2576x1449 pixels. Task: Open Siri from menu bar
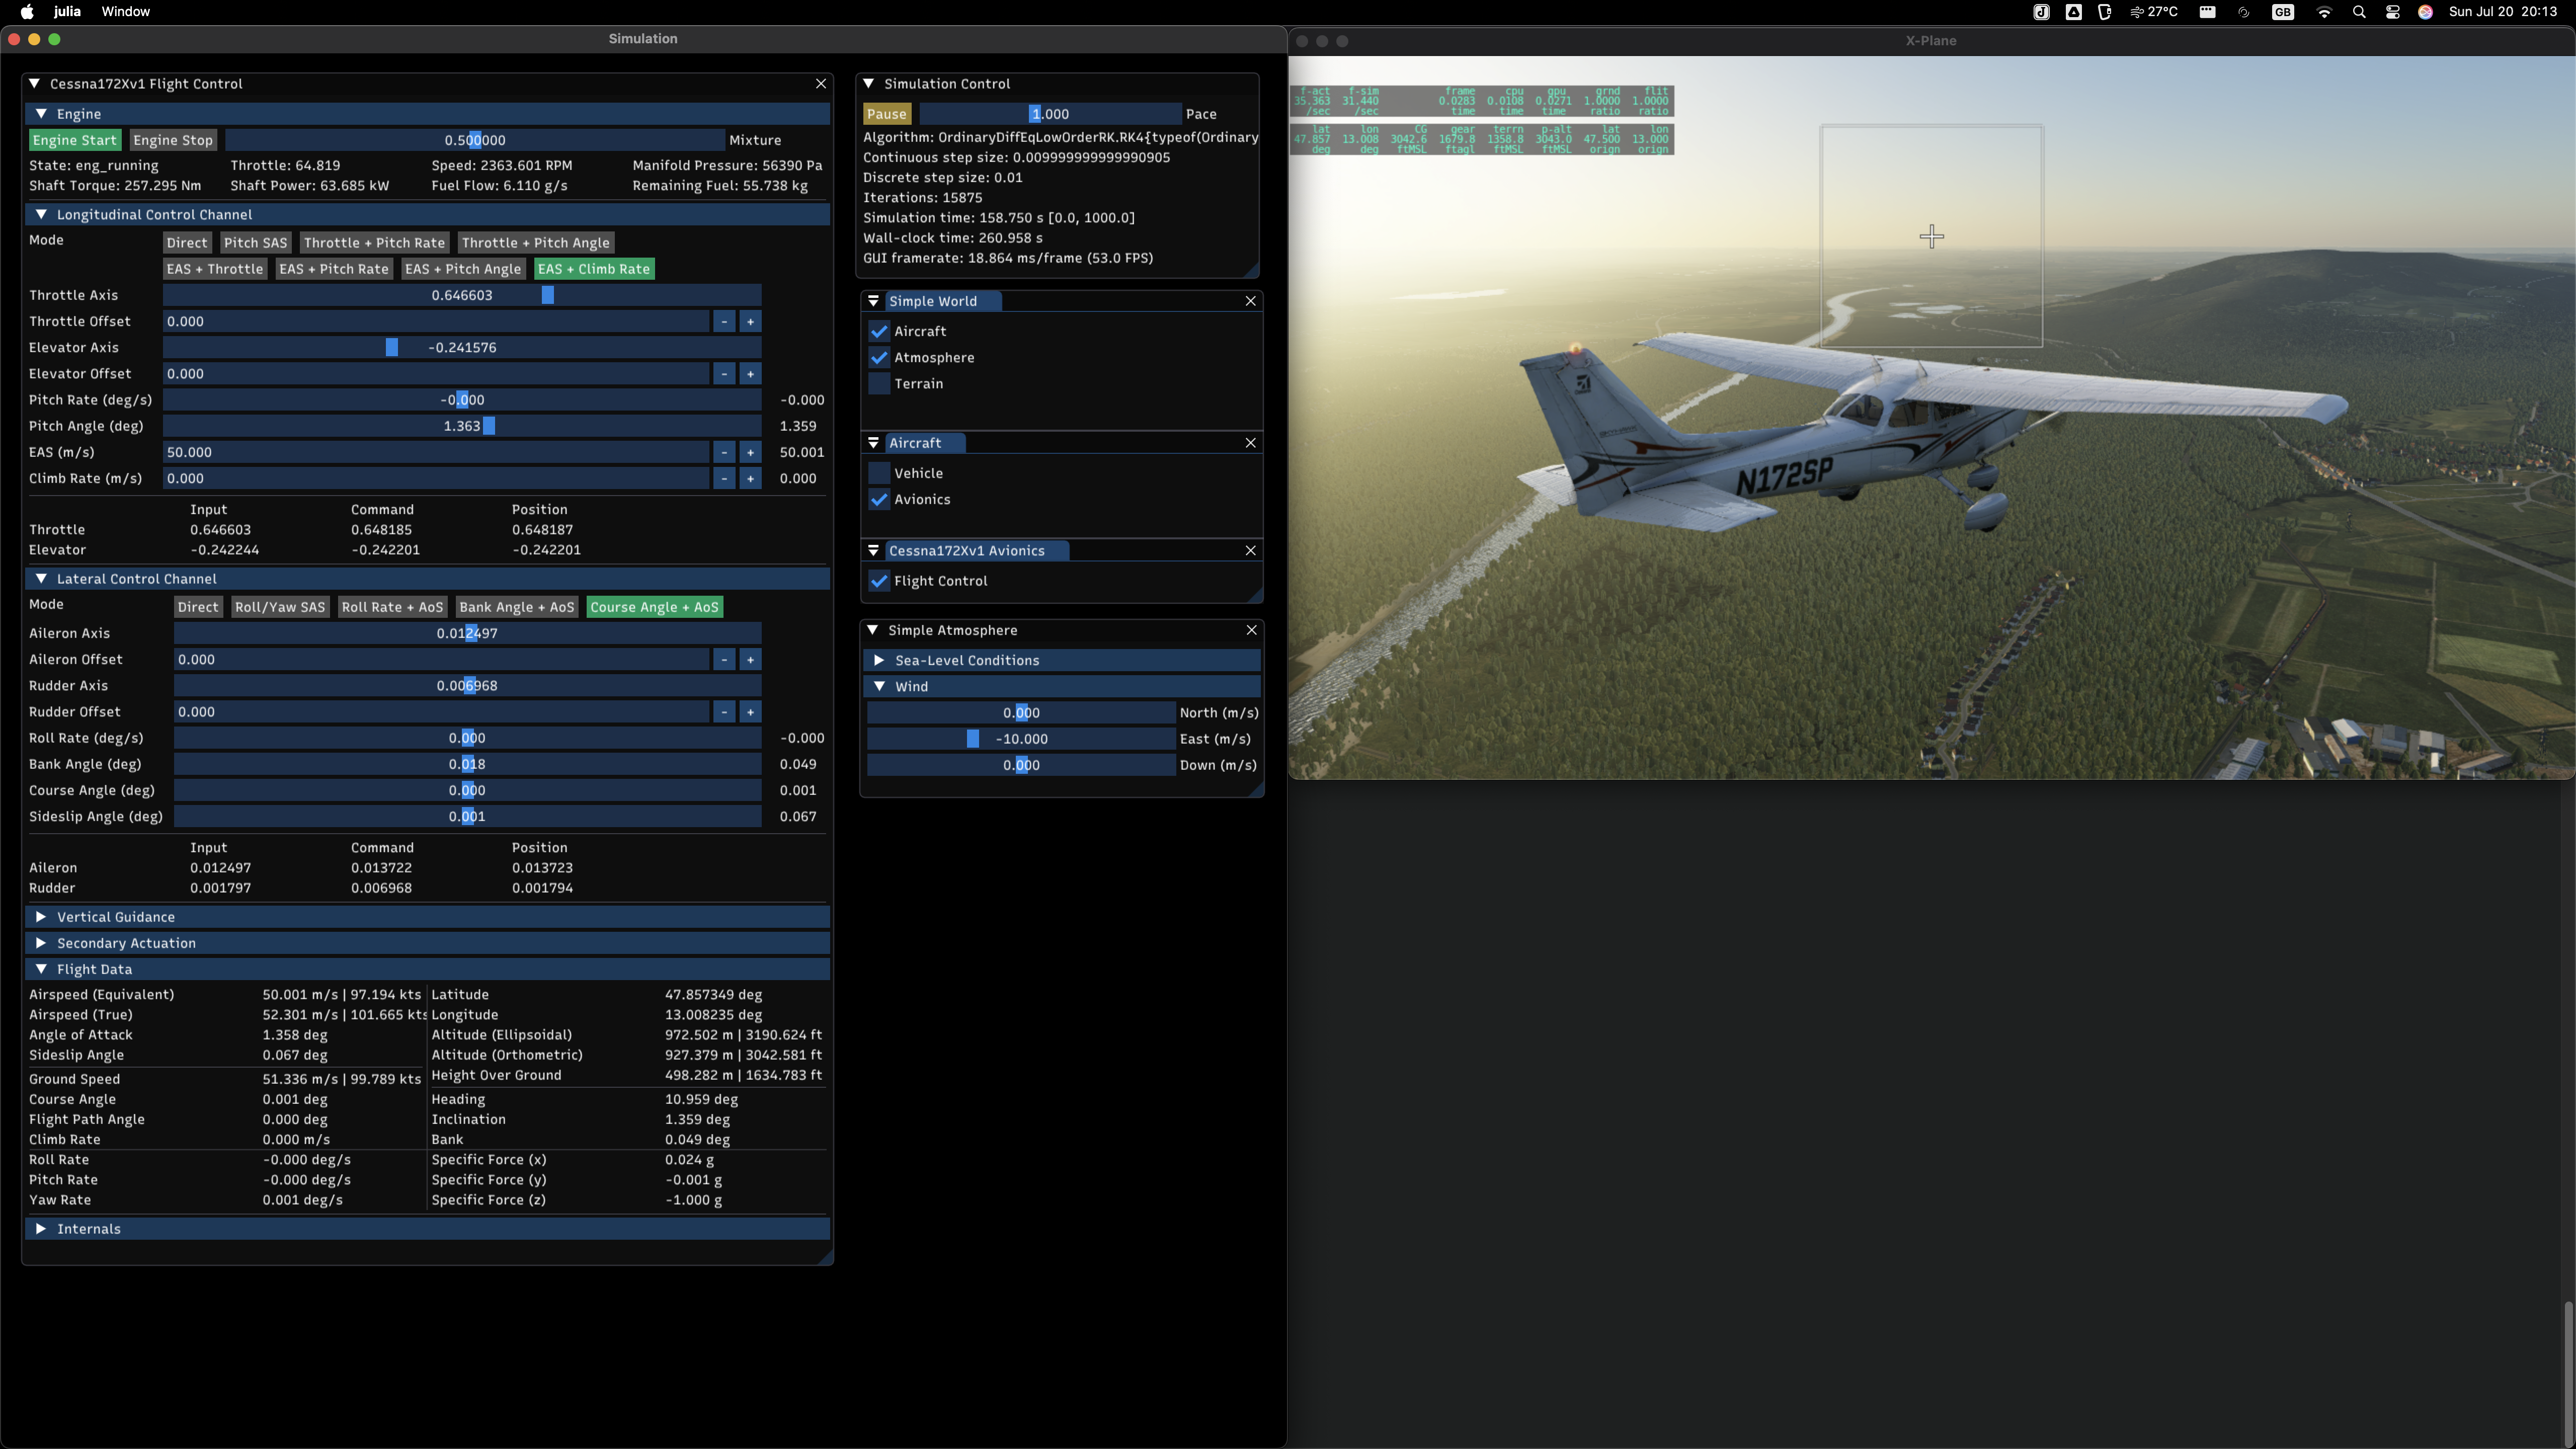click(x=2425, y=12)
